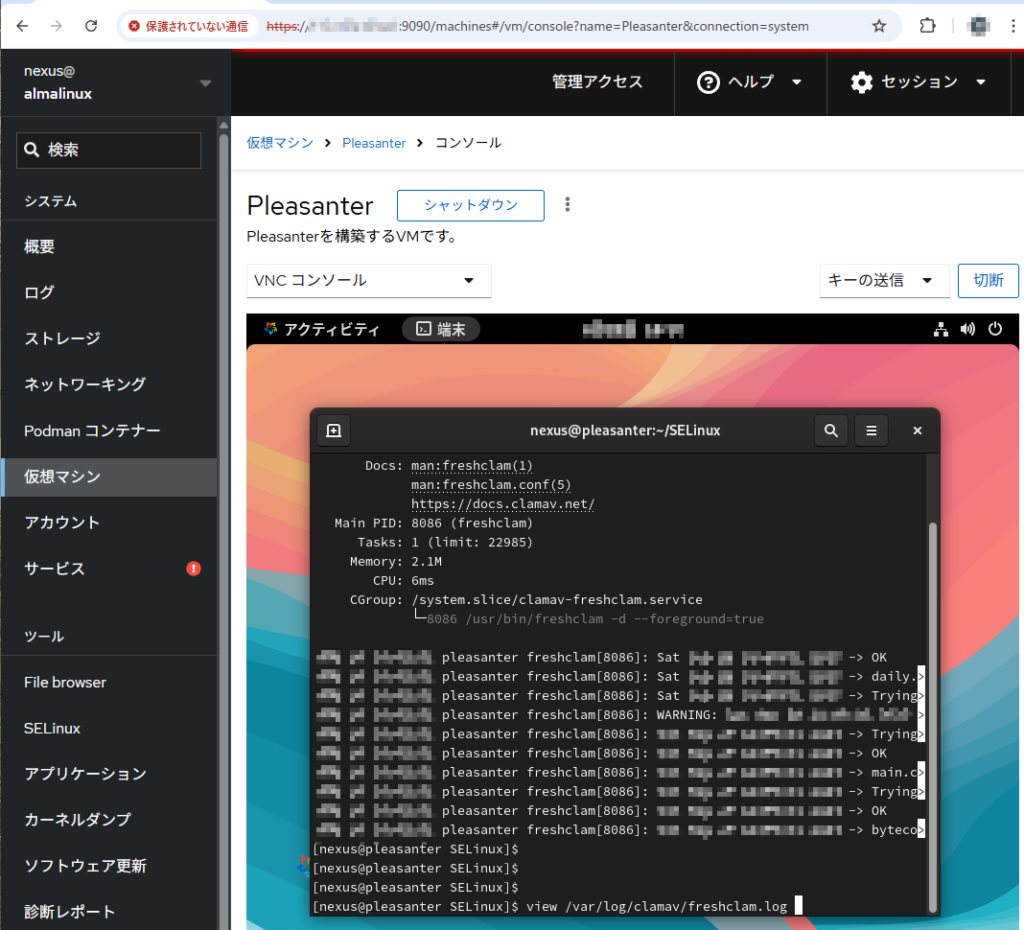Screen dimensions: 1024x930
Task: Click GNOME network status icon
Action: coord(940,329)
